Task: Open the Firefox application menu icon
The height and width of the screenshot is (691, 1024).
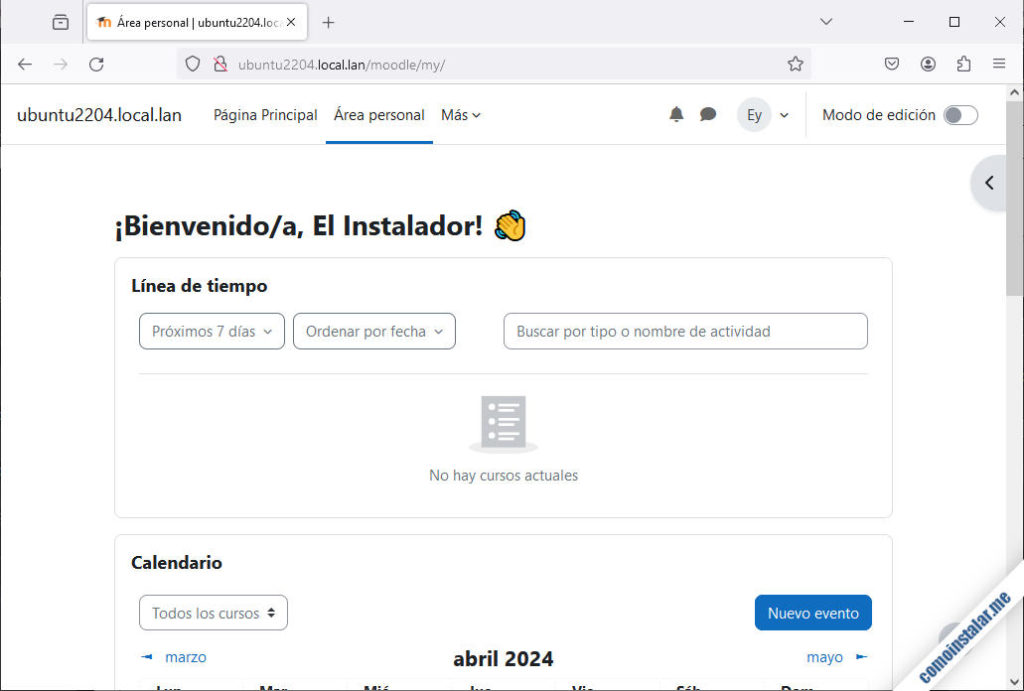Action: pos(998,63)
